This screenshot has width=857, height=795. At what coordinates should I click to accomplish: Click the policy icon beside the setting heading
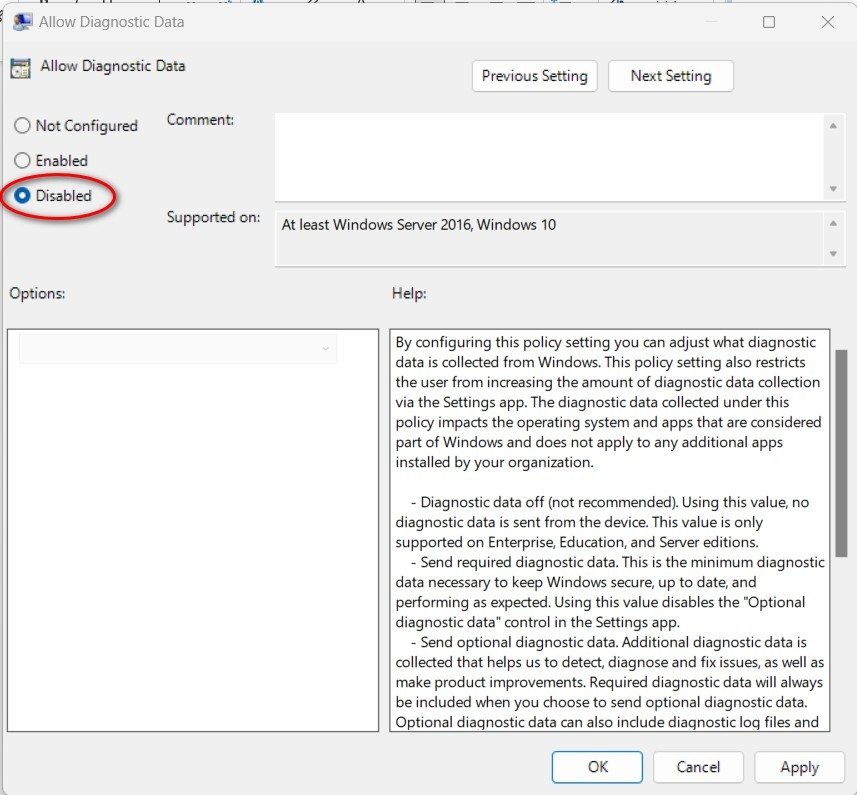coord(20,68)
